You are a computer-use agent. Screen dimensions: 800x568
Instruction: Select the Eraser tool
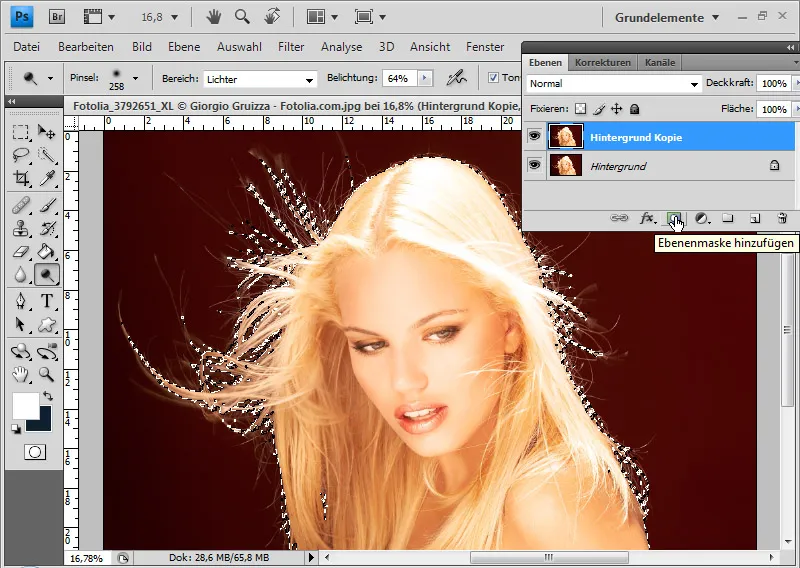(x=20, y=252)
